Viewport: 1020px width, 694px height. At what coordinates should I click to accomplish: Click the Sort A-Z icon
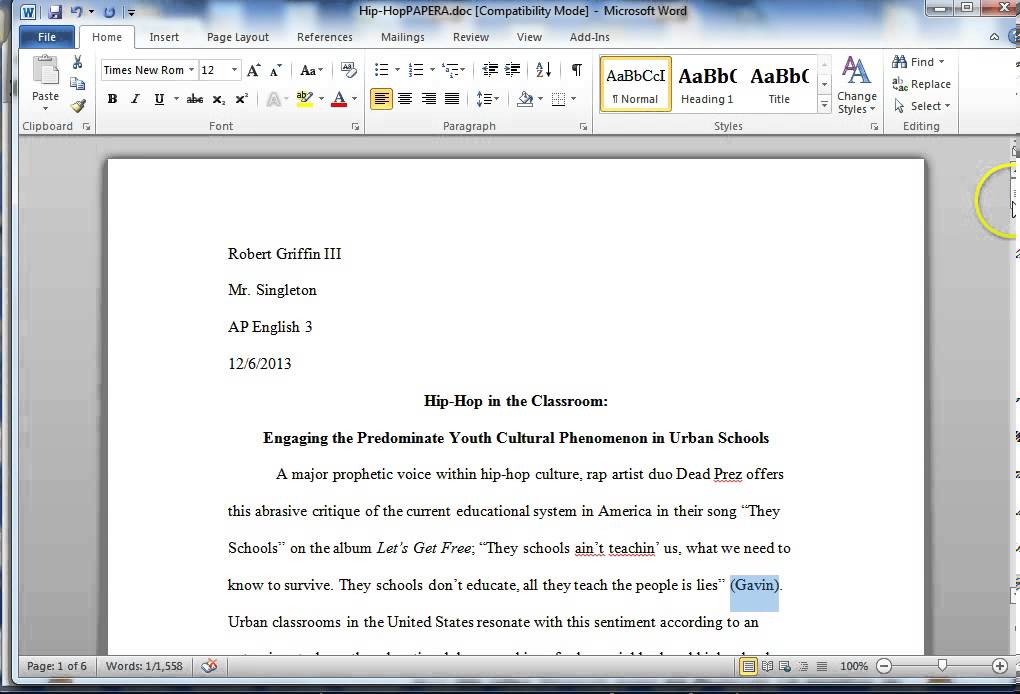(x=543, y=70)
